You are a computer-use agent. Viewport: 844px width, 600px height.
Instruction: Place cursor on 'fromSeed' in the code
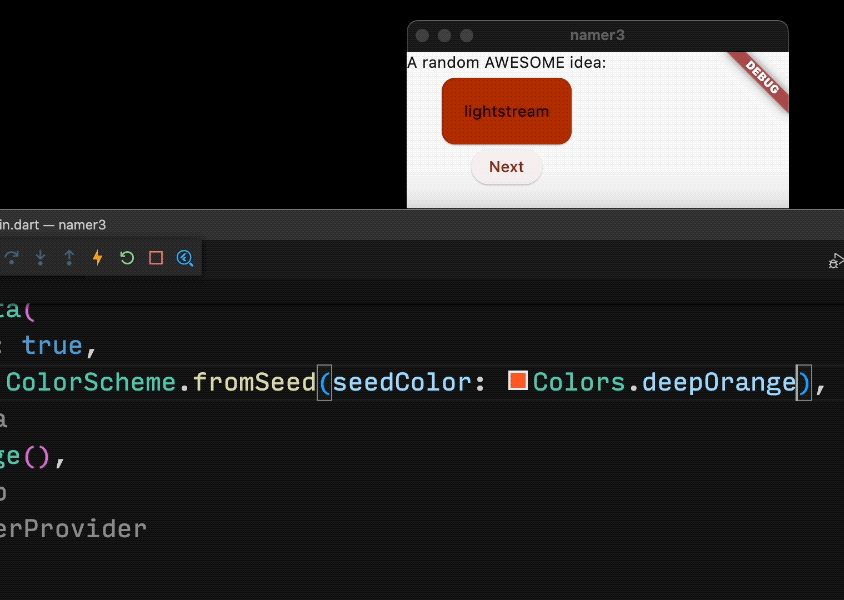coord(254,382)
